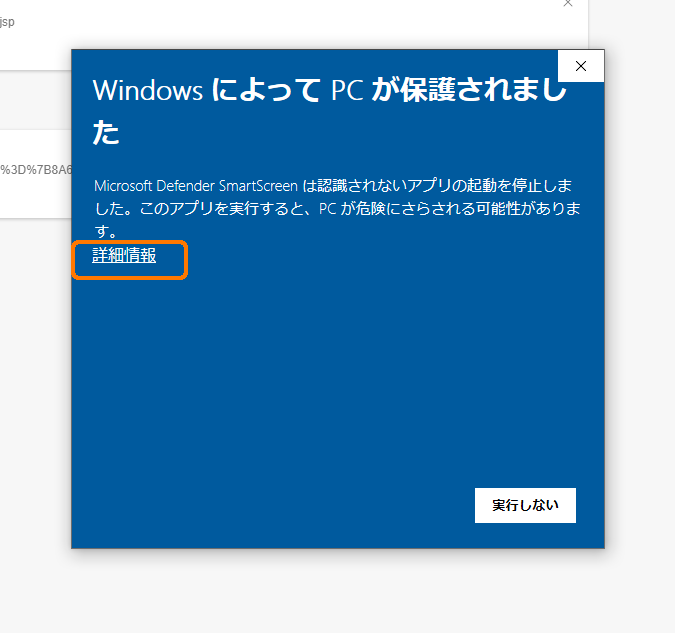Image resolution: width=675 pixels, height=633 pixels.
Task: Close the background download panel
Action: tap(568, 3)
